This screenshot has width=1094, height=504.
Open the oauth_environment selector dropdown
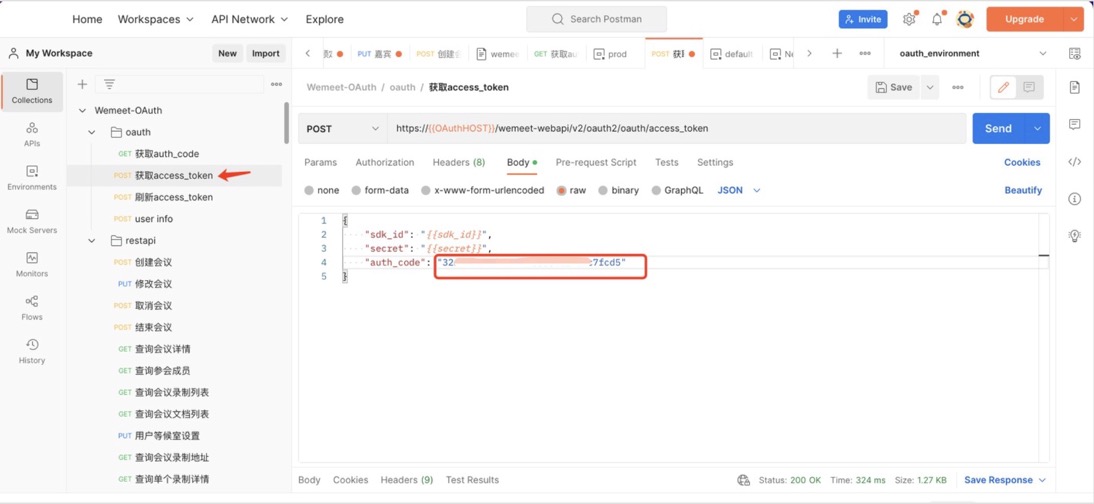(x=973, y=53)
